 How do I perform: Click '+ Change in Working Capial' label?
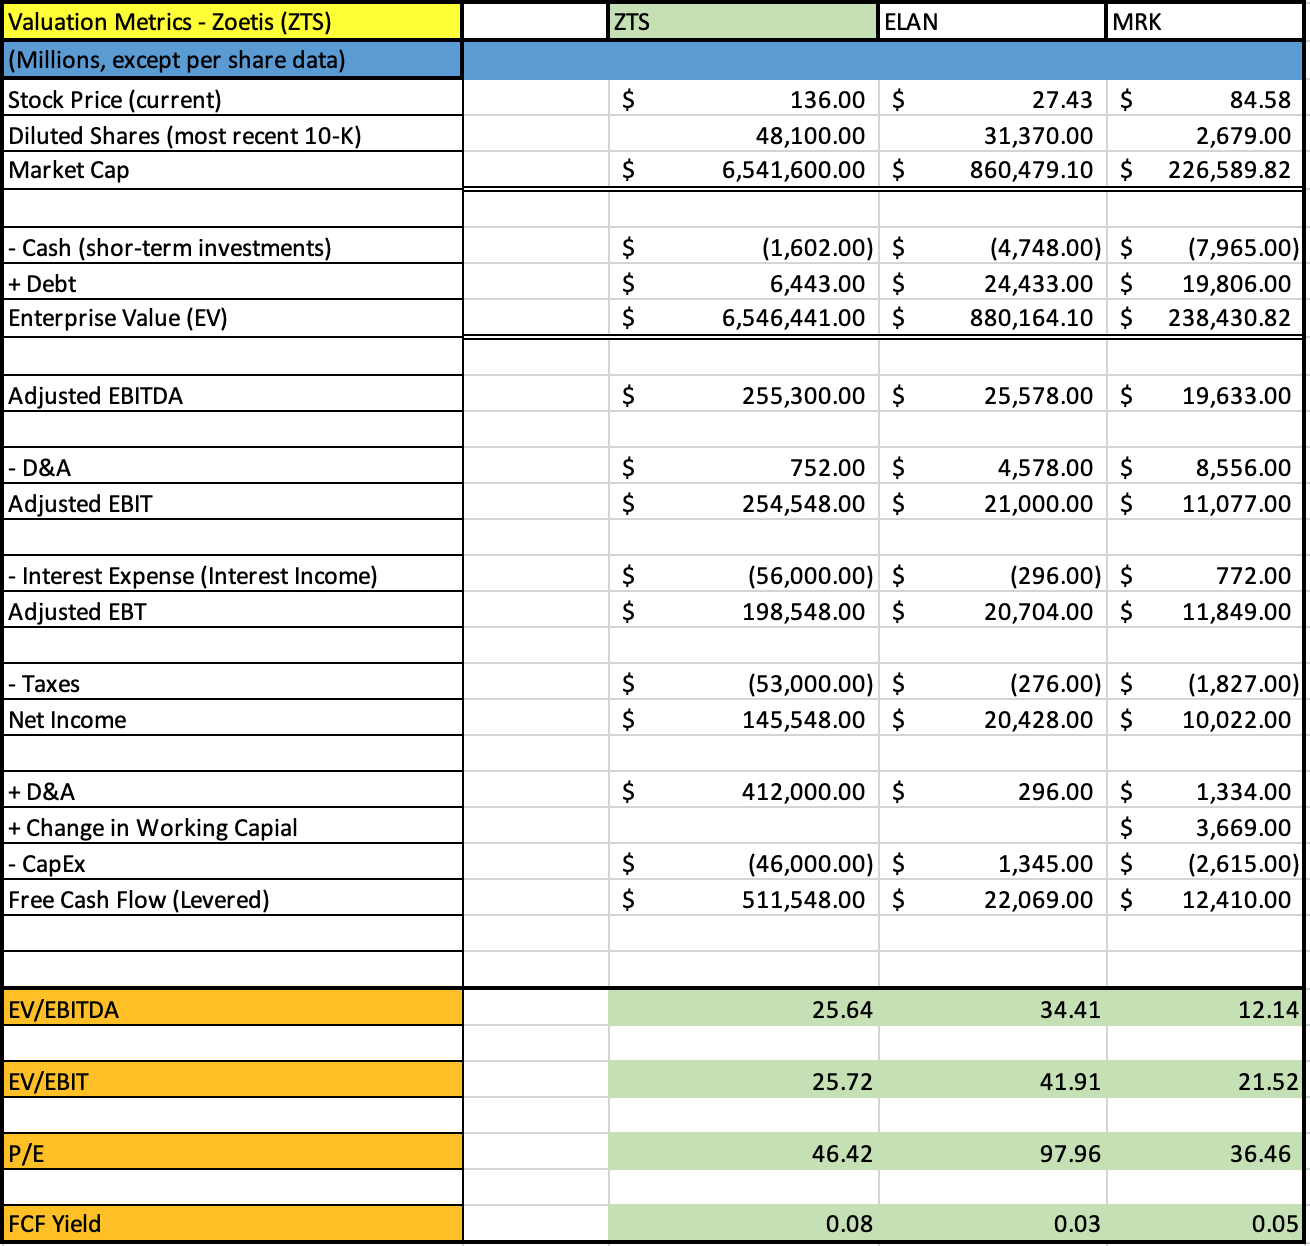click(153, 828)
